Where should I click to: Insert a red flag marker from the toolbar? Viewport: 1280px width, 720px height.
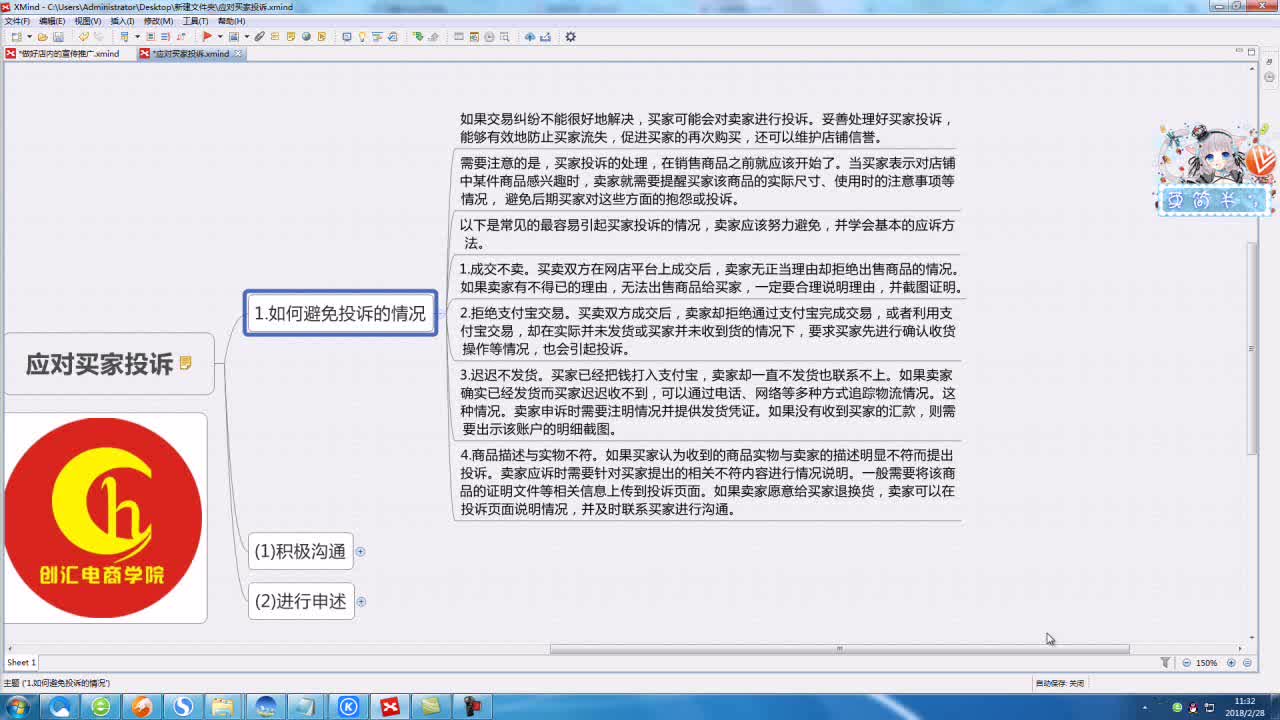click(x=207, y=36)
